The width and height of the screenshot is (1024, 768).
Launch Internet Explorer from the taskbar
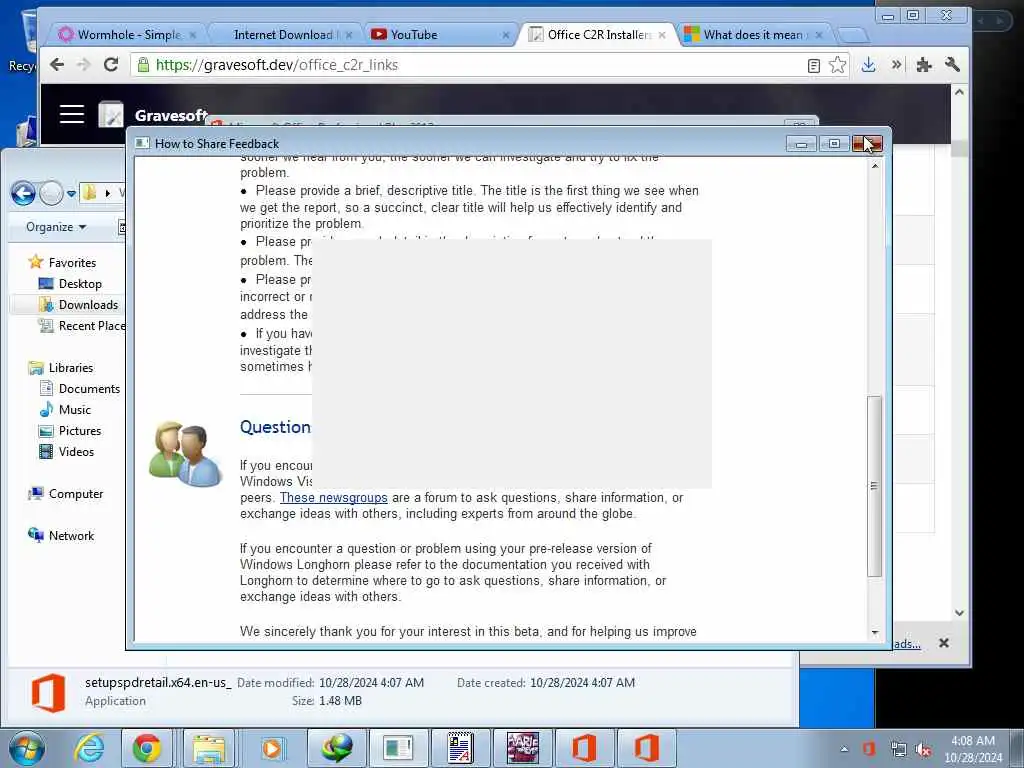point(89,748)
